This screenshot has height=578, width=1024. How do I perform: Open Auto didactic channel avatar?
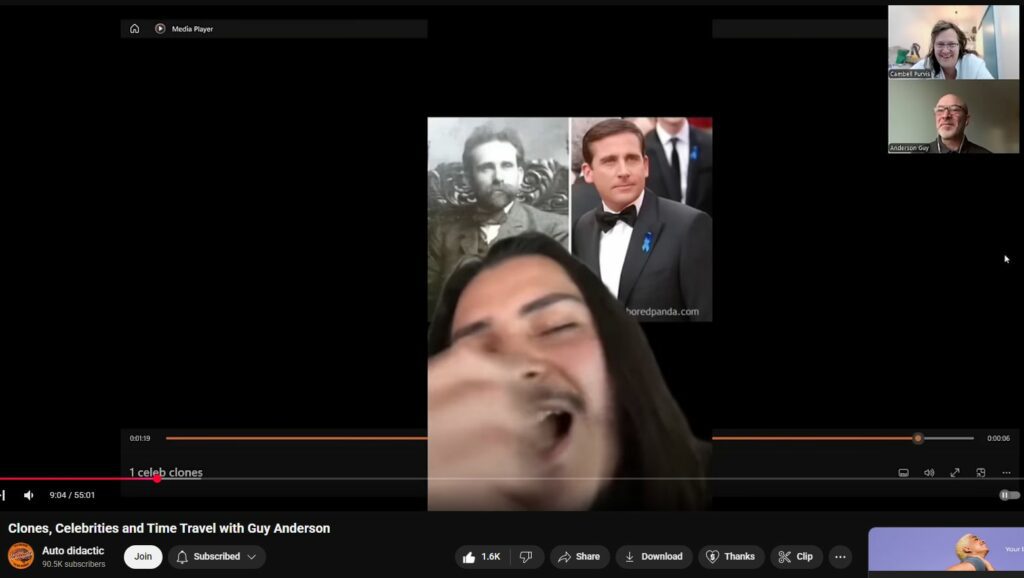coord(21,556)
